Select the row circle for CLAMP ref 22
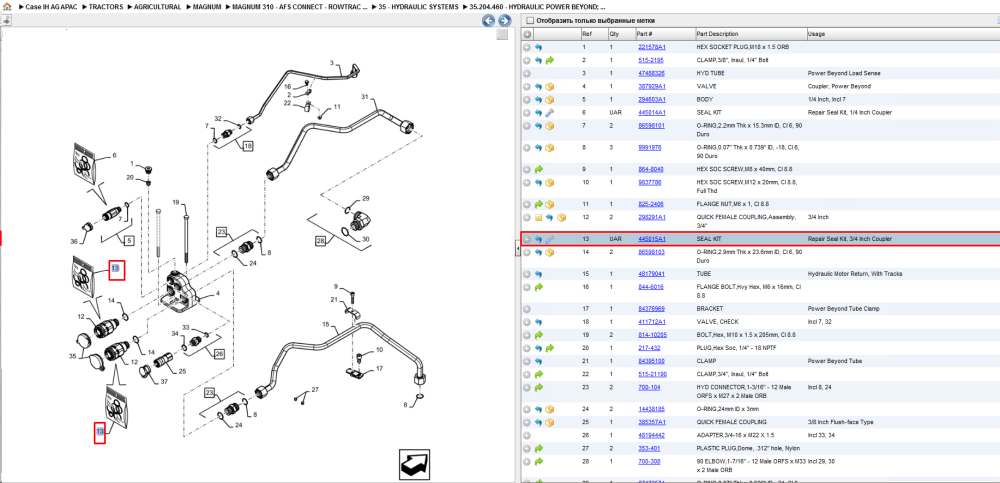Image resolution: width=1000 pixels, height=483 pixels. tap(527, 375)
